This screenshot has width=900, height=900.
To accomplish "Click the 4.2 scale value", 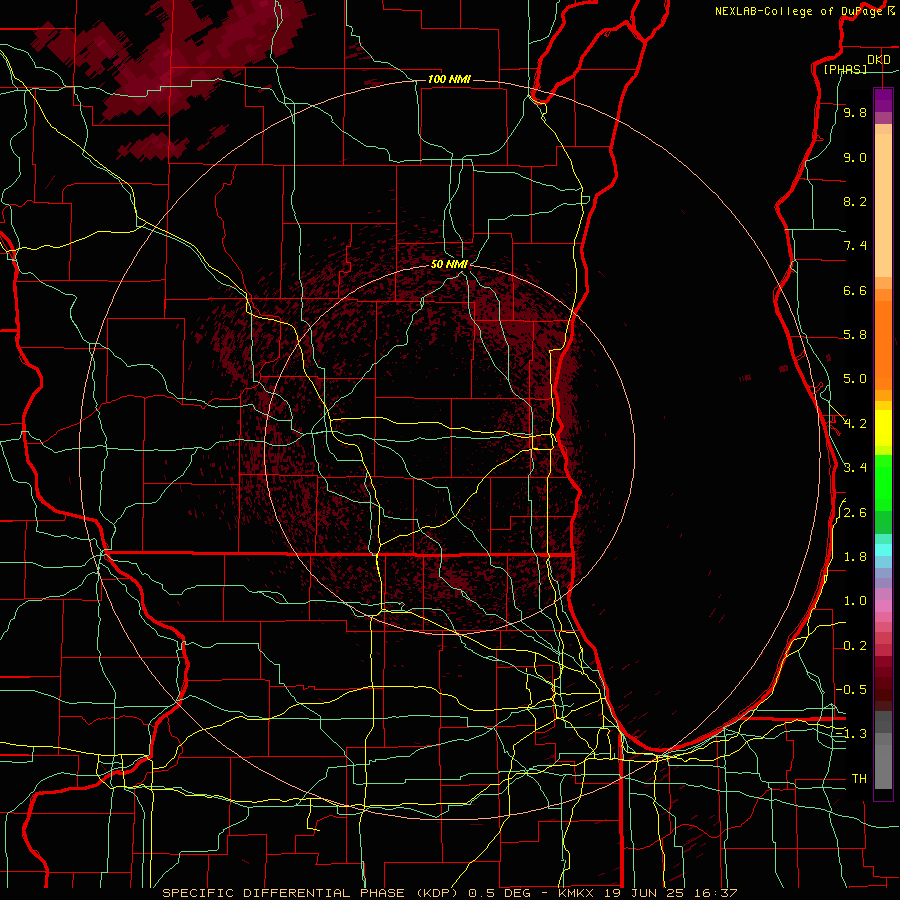I will coord(855,424).
